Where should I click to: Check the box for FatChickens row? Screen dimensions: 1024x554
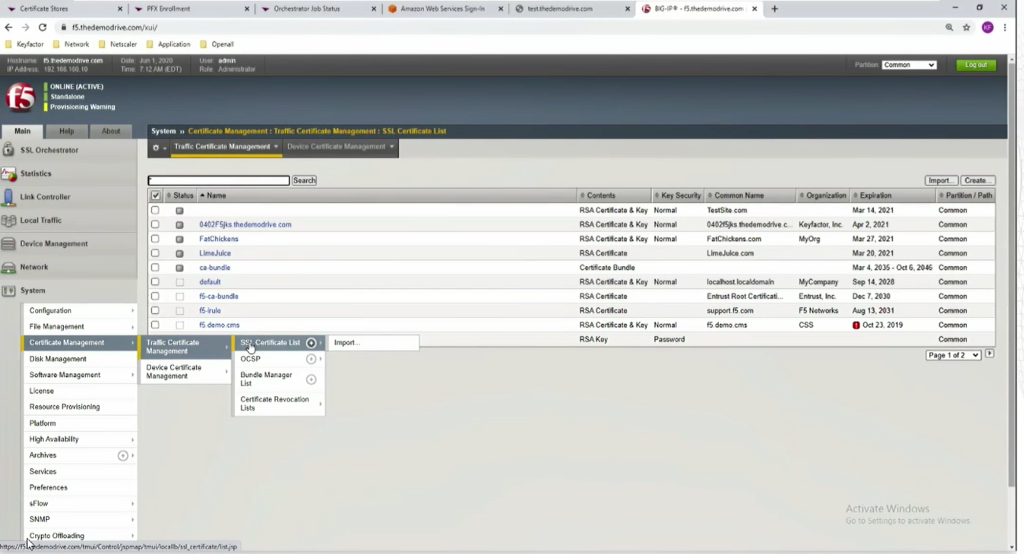(x=155, y=239)
